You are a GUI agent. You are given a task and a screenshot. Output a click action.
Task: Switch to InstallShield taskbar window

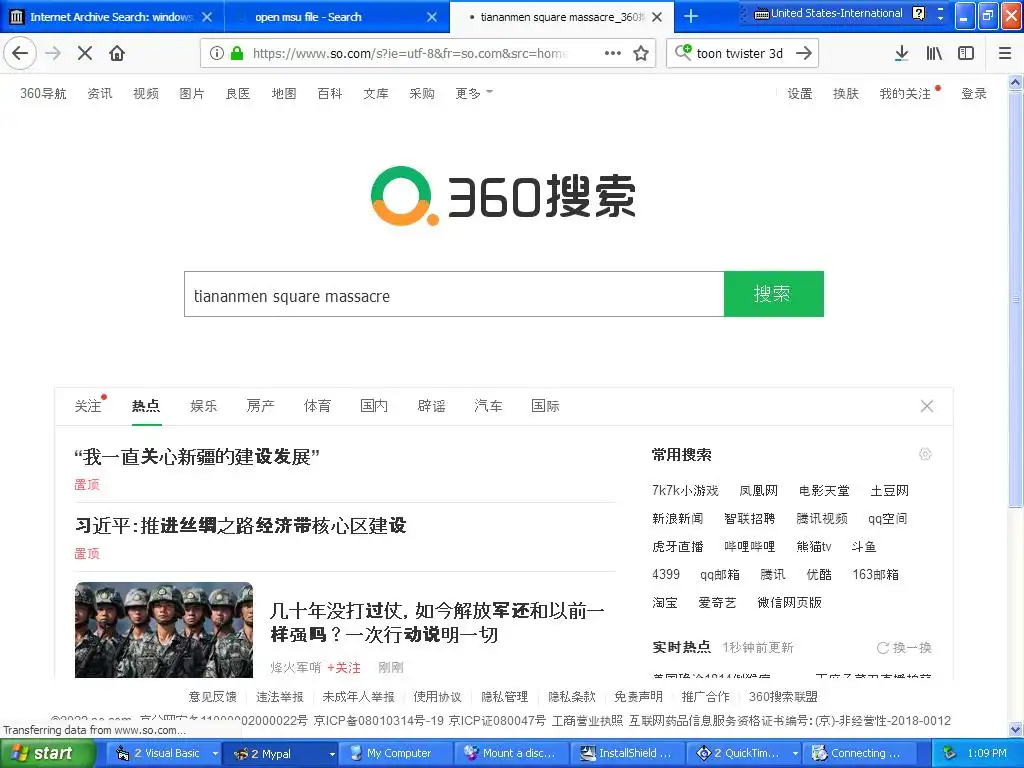[628, 754]
